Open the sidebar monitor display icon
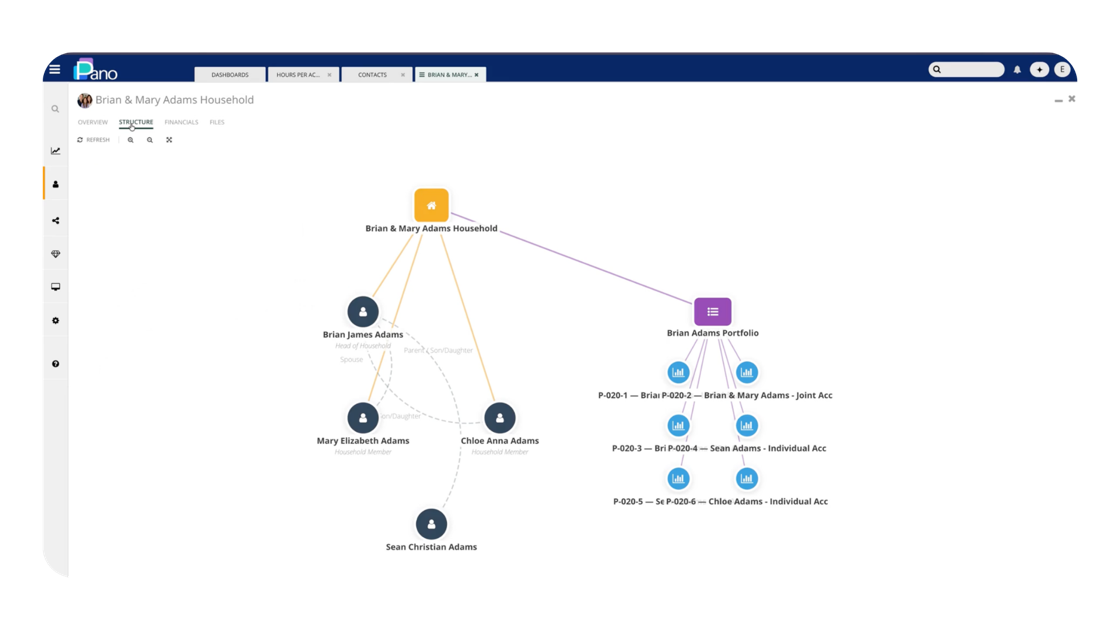 pyautogui.click(x=56, y=287)
